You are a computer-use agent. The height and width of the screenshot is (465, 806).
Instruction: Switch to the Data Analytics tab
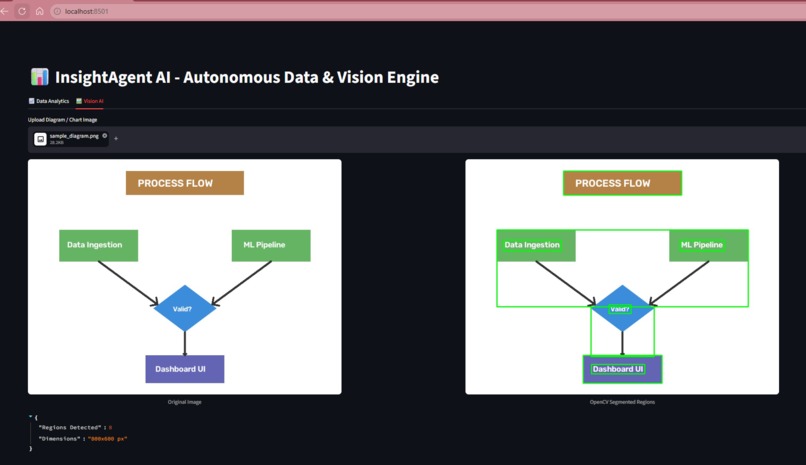[x=49, y=101]
